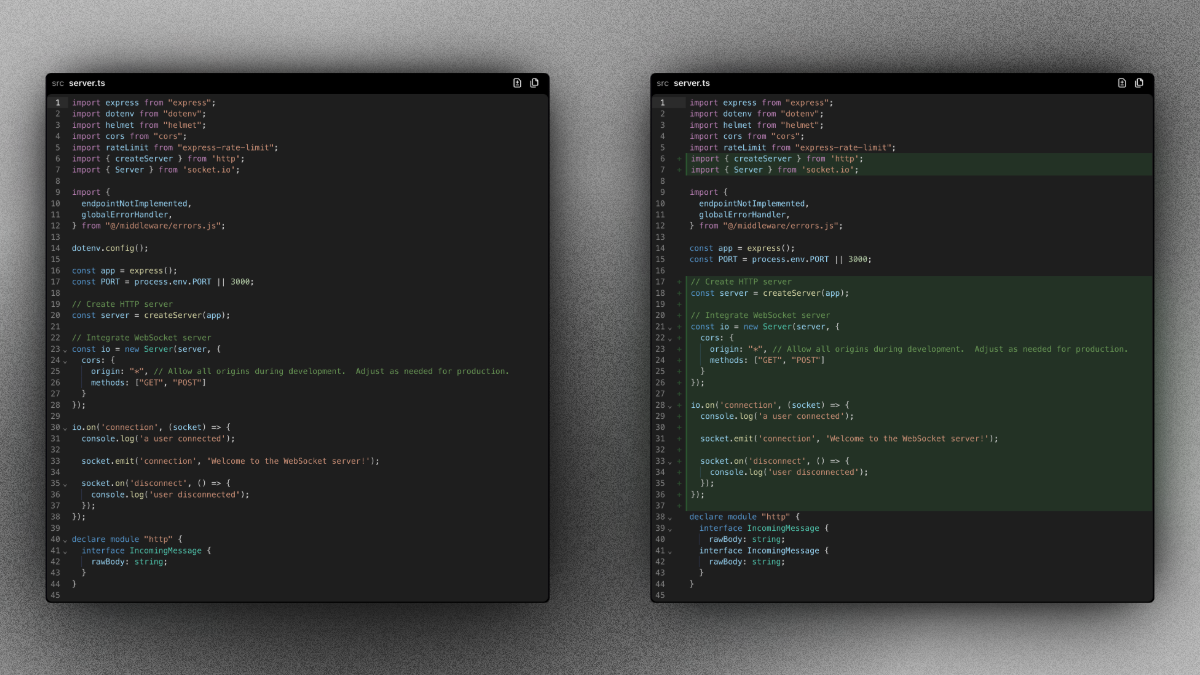Click the copy icon in the left panel header
This screenshot has height=675, width=1200.
pyautogui.click(x=534, y=83)
